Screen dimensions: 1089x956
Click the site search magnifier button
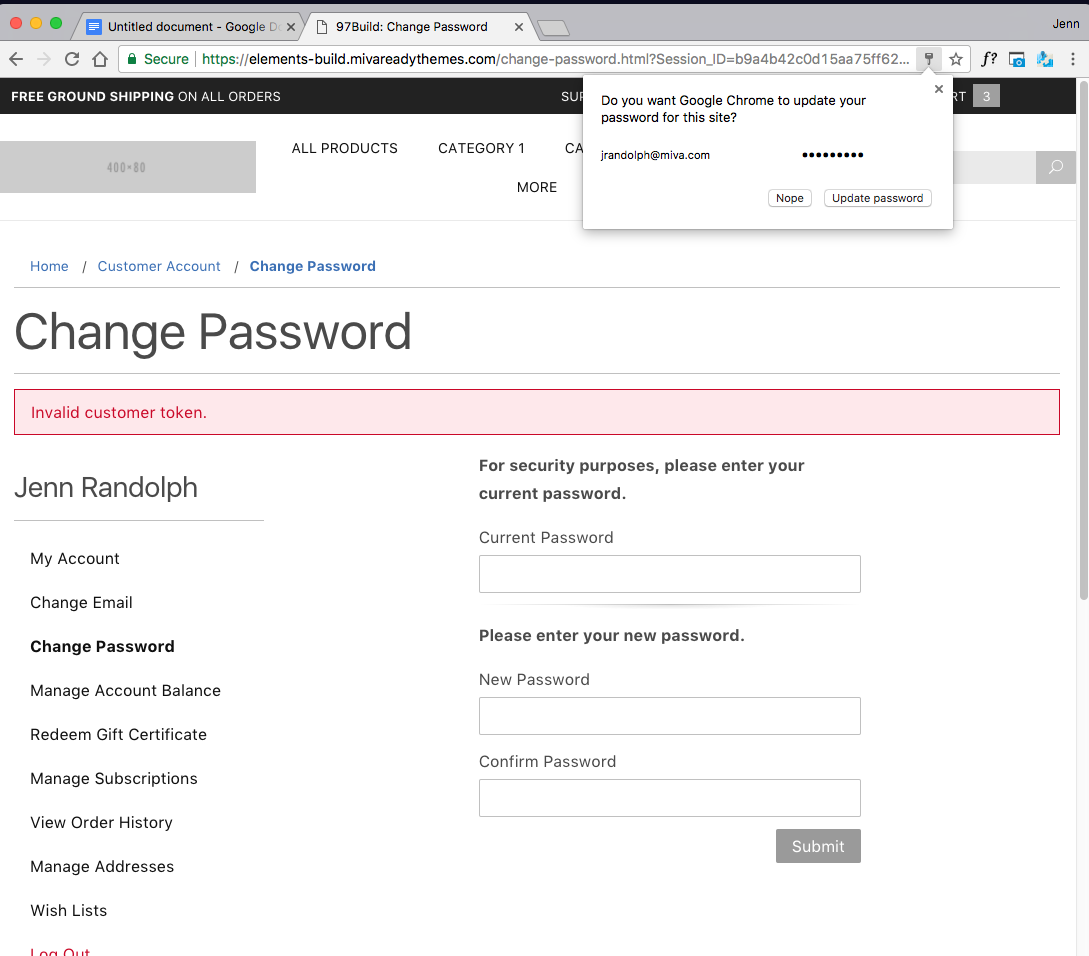point(1056,167)
